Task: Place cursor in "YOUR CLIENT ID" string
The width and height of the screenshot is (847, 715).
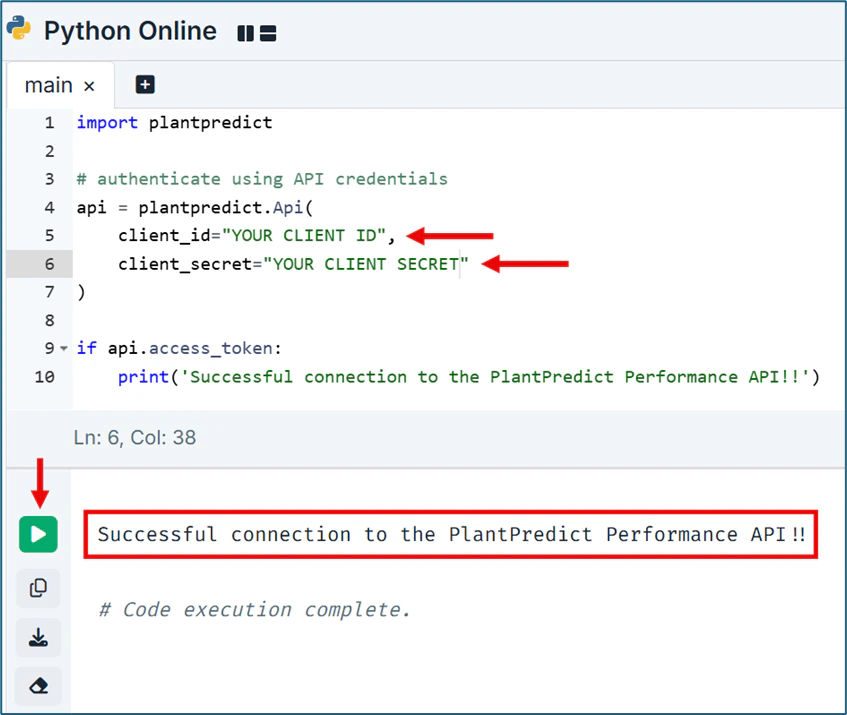Action: [304, 235]
